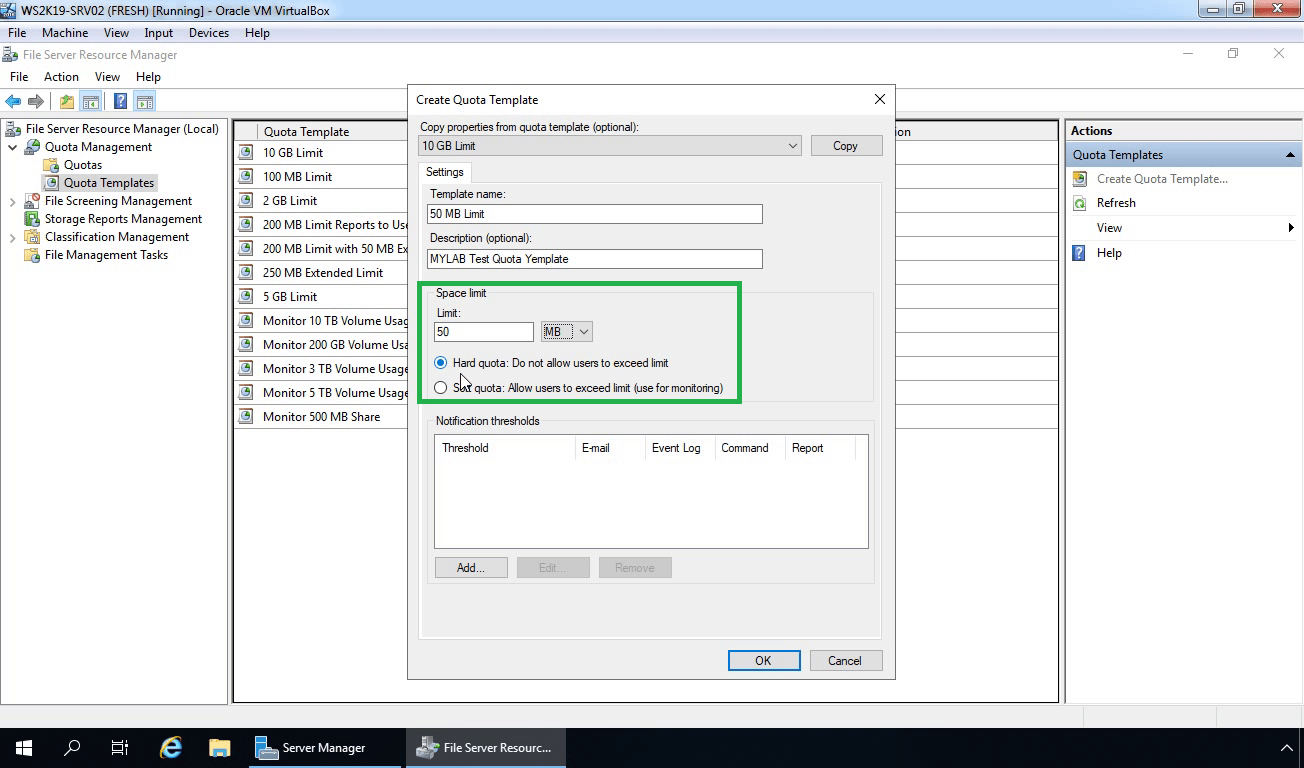Click the Description input field
Screen dimensions: 1304x768
point(595,259)
